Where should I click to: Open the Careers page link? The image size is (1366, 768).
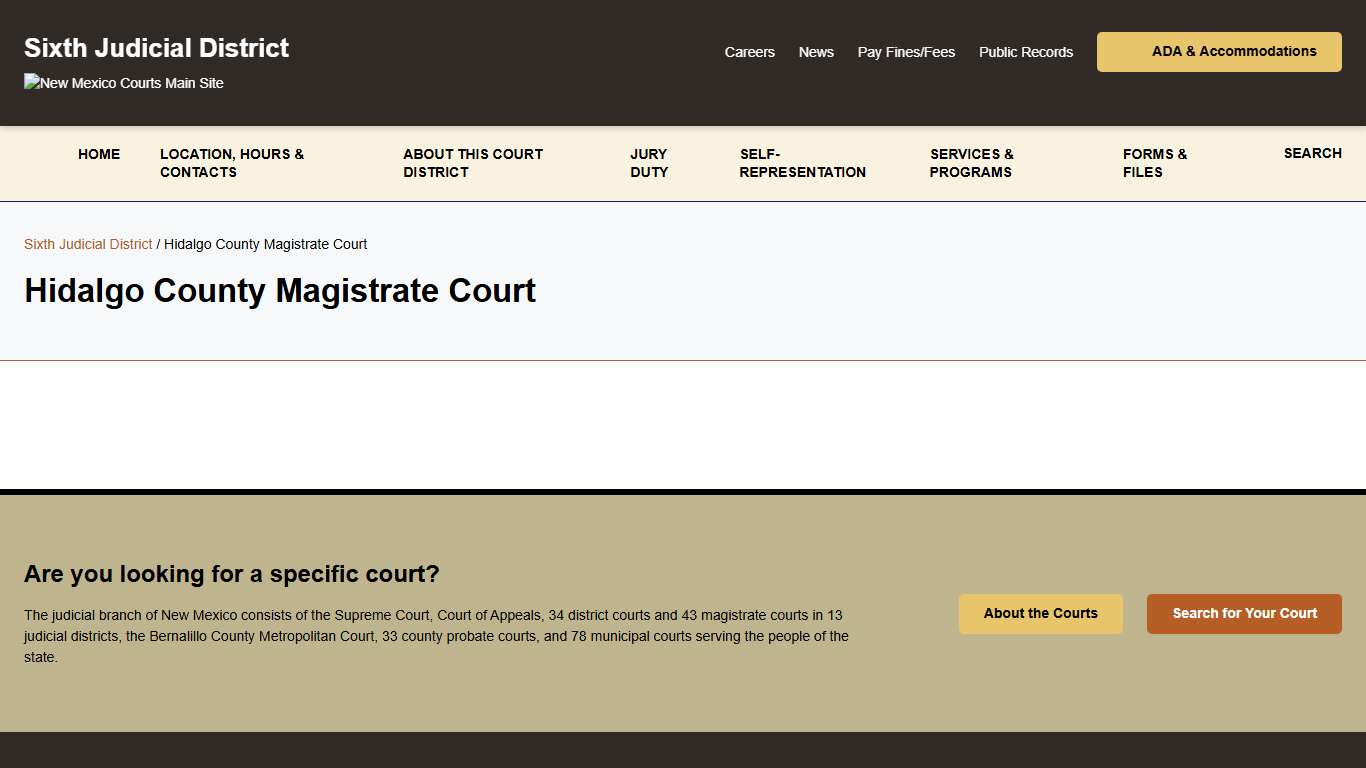click(x=749, y=52)
